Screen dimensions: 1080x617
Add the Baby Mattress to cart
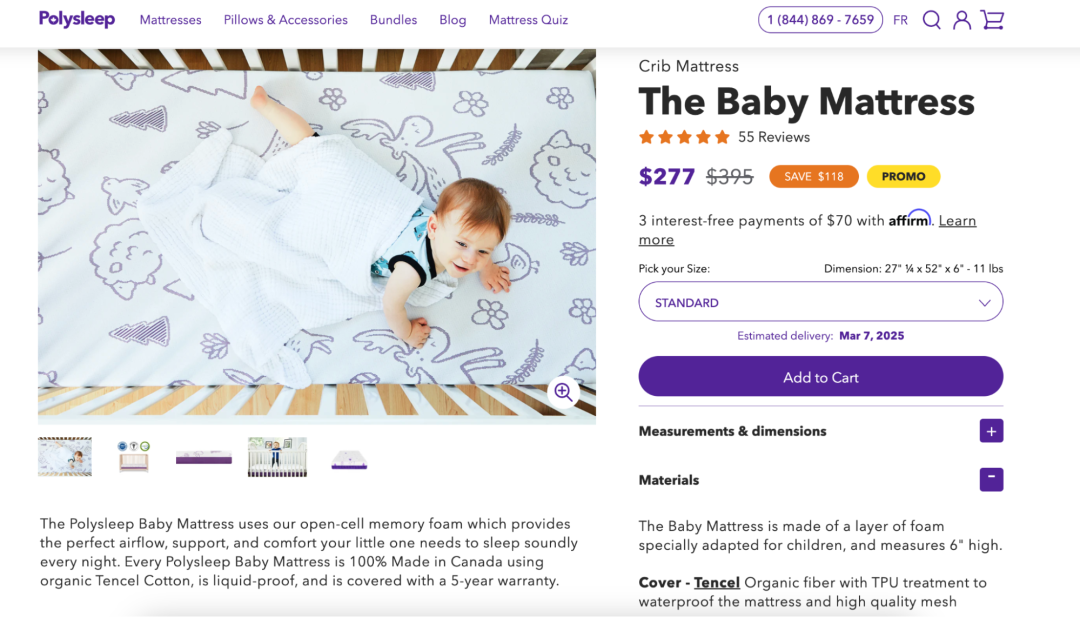coord(820,377)
